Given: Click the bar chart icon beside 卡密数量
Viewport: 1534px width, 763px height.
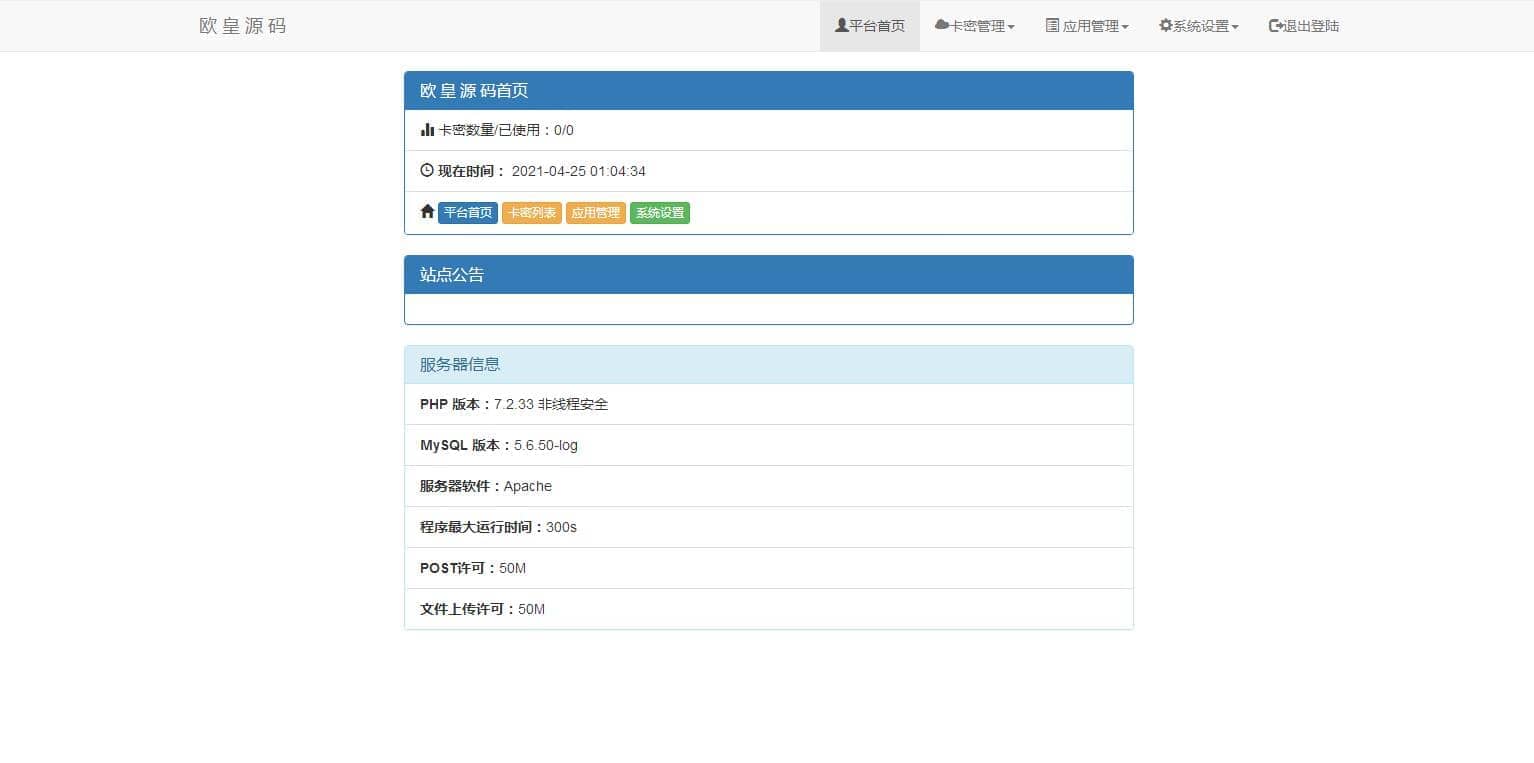Looking at the screenshot, I should click(x=427, y=130).
